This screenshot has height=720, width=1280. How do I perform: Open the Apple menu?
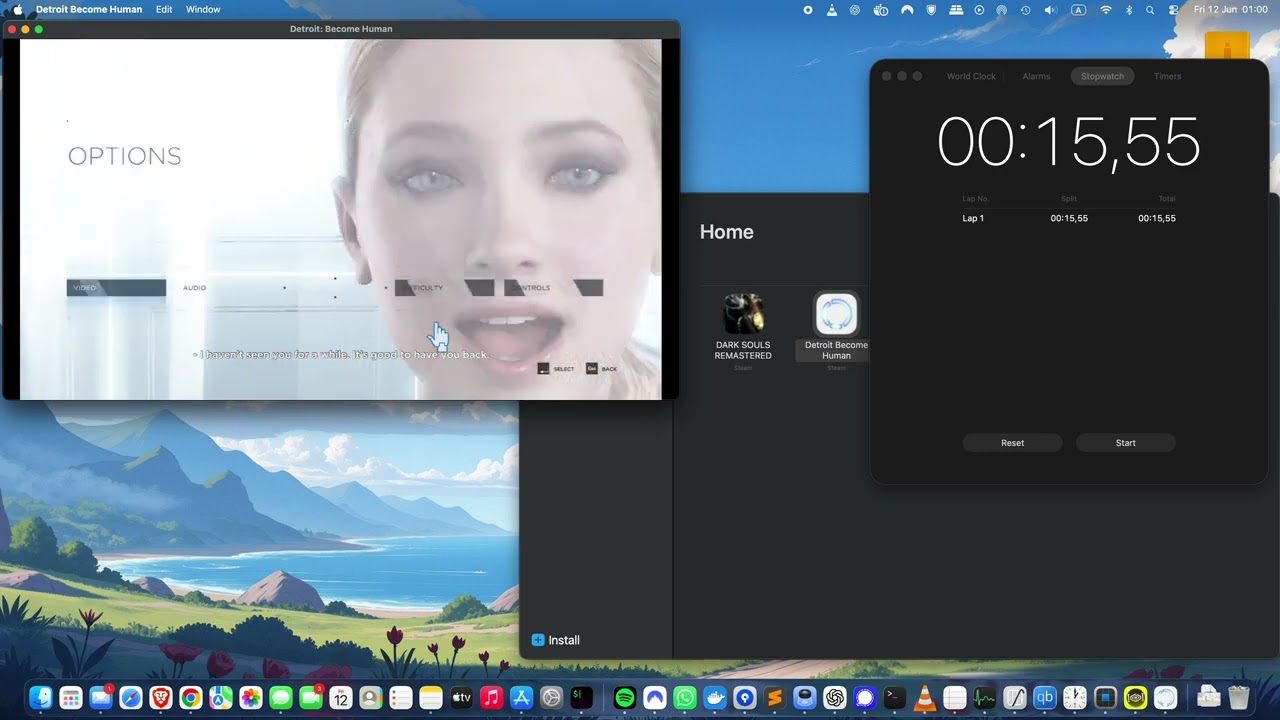click(x=17, y=9)
